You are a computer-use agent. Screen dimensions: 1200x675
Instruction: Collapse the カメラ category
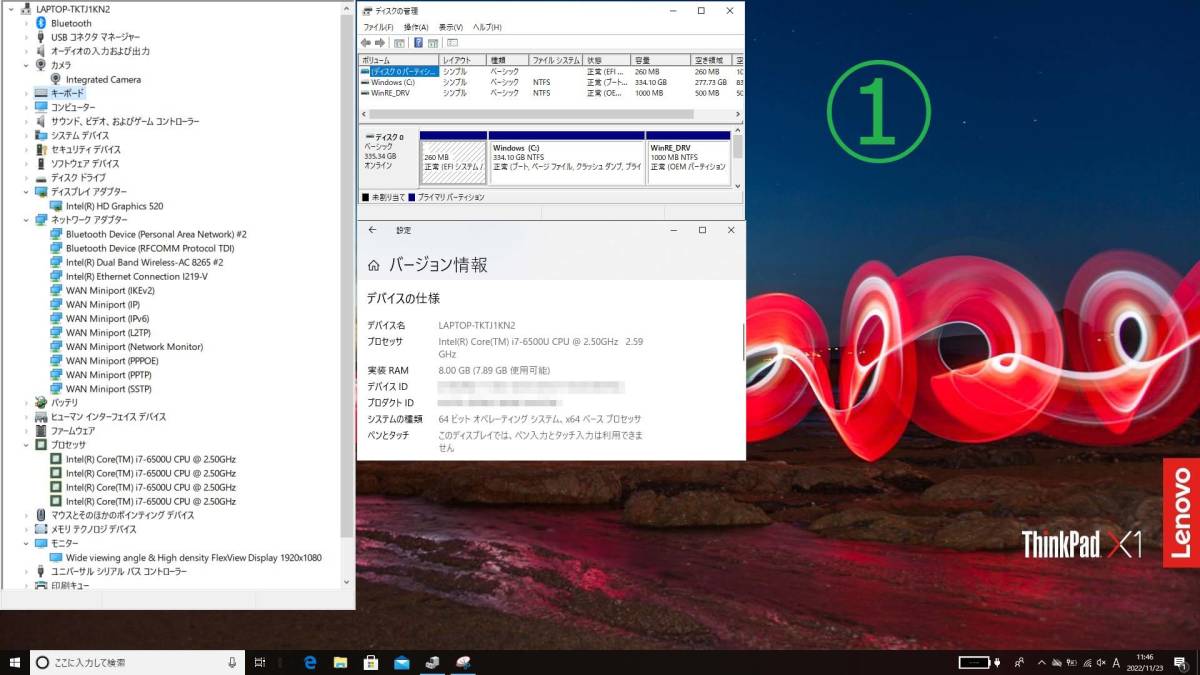pos(26,65)
